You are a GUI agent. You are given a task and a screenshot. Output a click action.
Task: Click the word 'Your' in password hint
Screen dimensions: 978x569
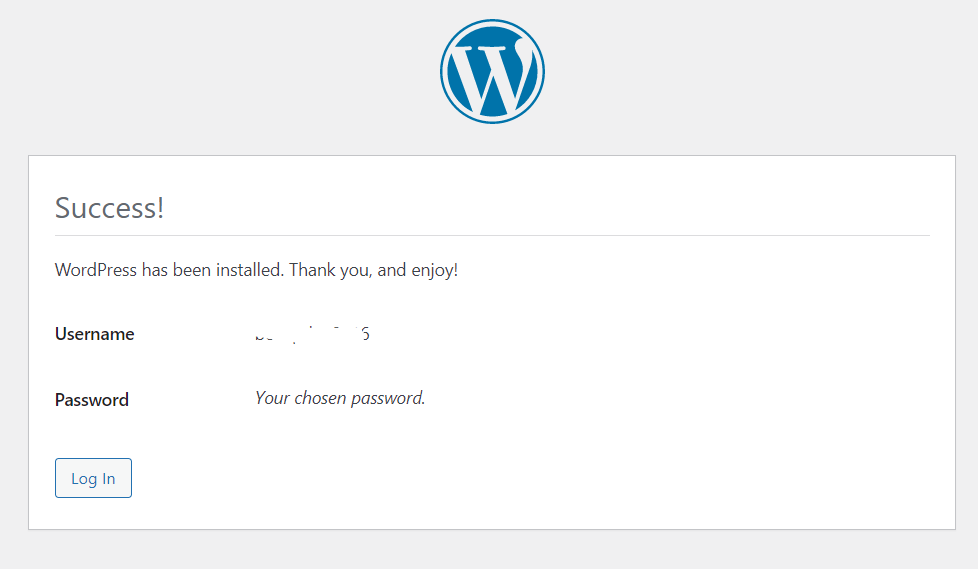tap(272, 398)
